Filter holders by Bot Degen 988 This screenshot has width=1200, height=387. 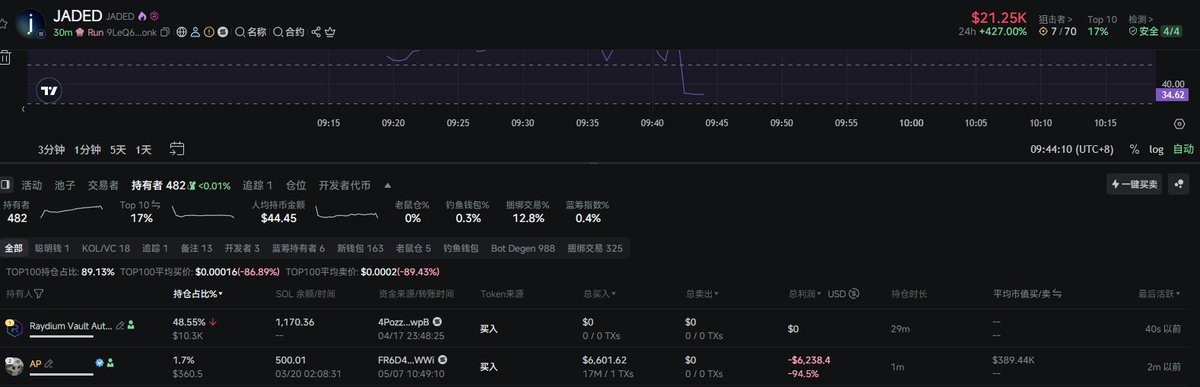524,247
